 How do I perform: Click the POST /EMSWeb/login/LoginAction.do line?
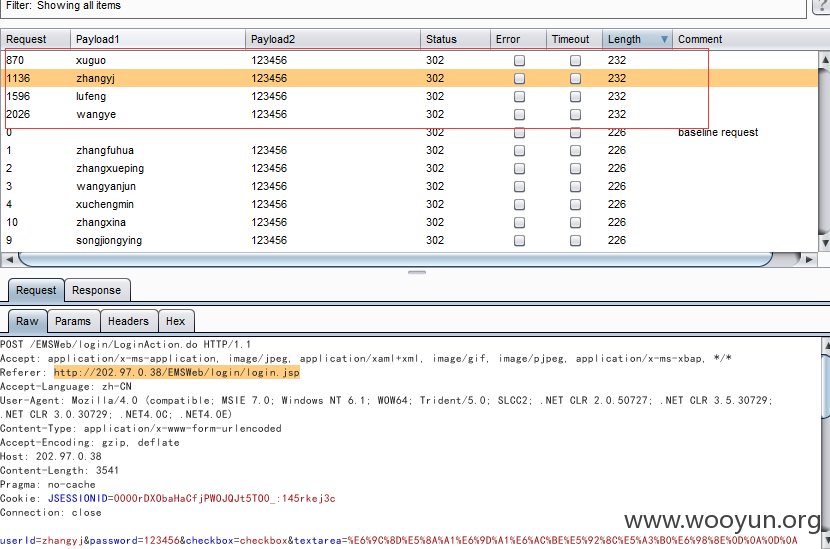pyautogui.click(x=125, y=344)
